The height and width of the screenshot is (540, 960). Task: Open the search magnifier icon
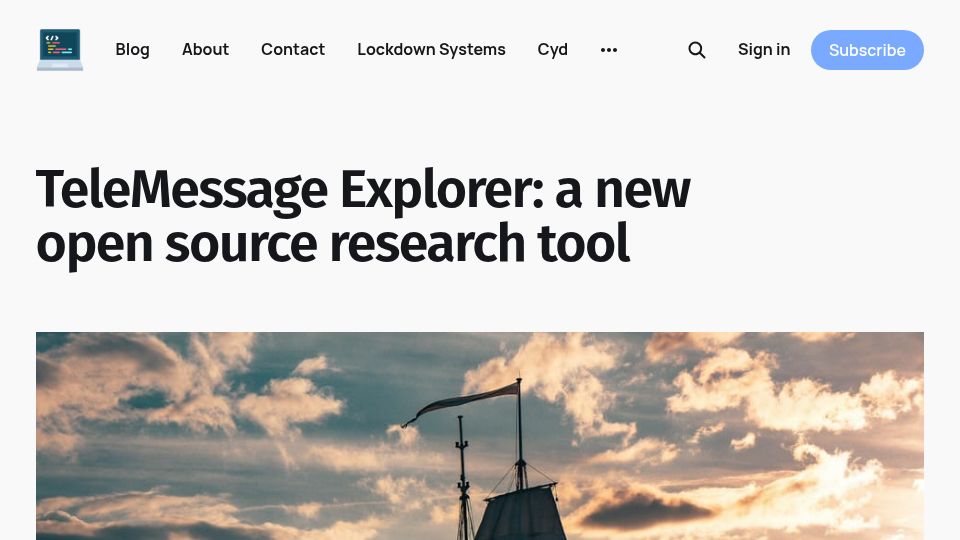(697, 50)
